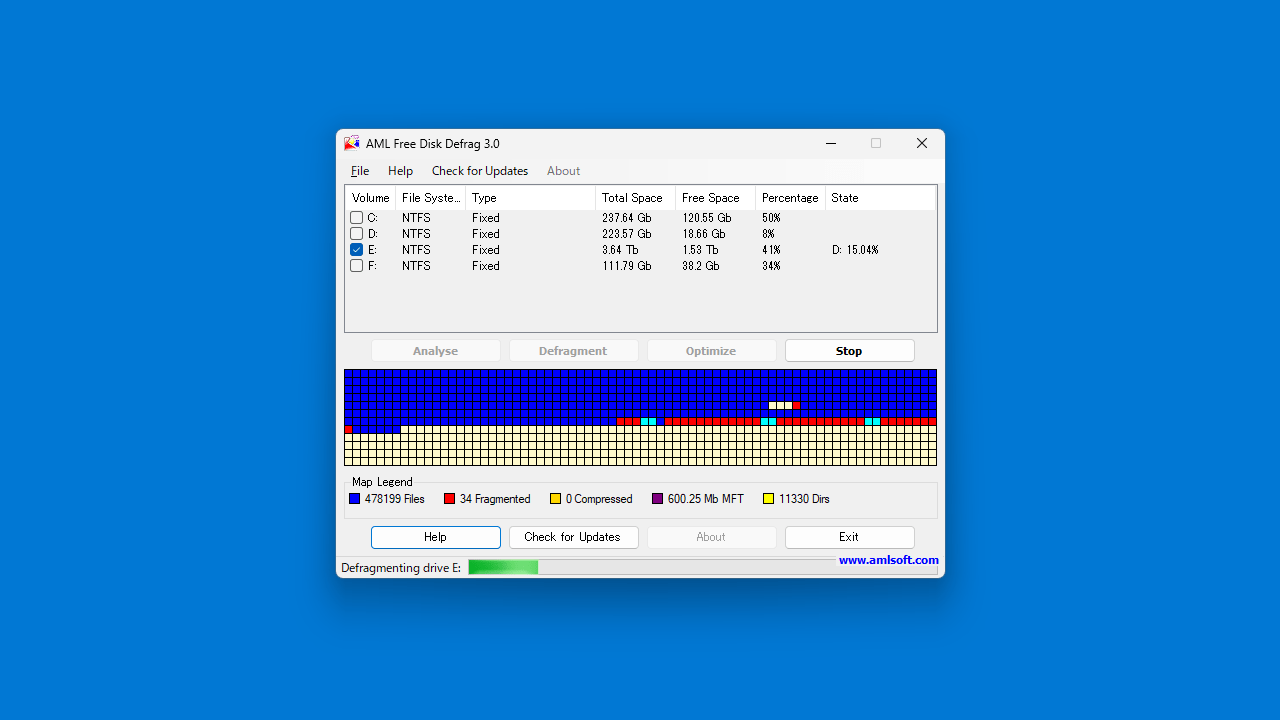The height and width of the screenshot is (720, 1280).
Task: Sort by the Type column header
Action: (x=530, y=198)
